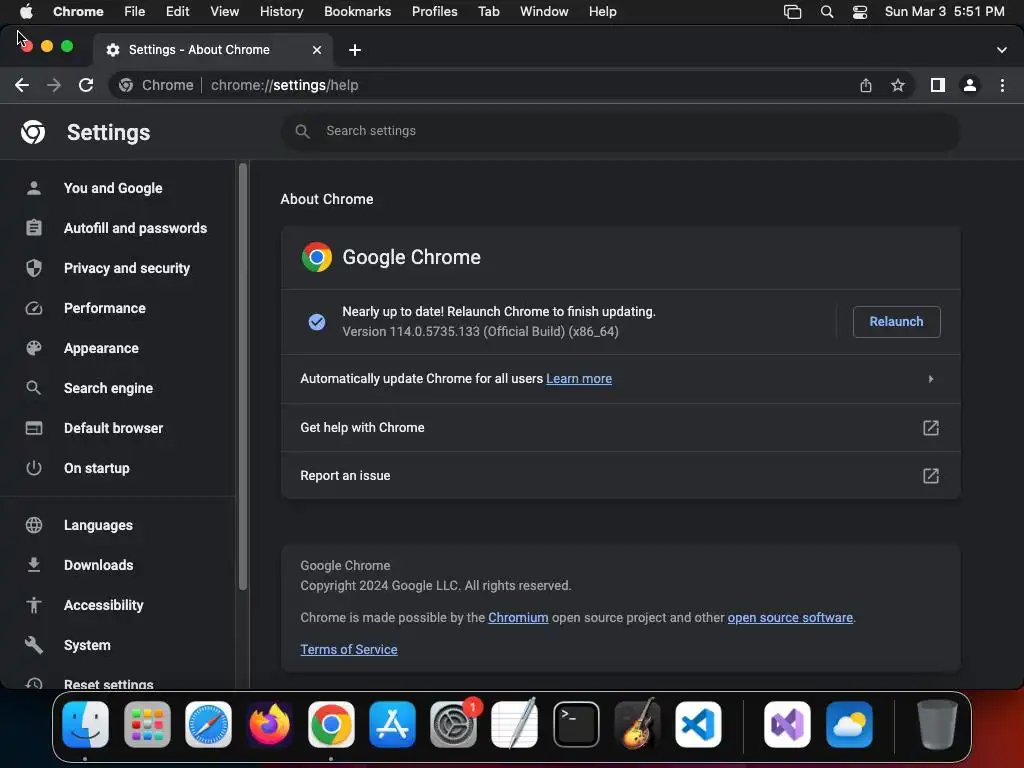Open the profile avatar button
Viewport: 1024px width, 768px height.
tap(970, 85)
